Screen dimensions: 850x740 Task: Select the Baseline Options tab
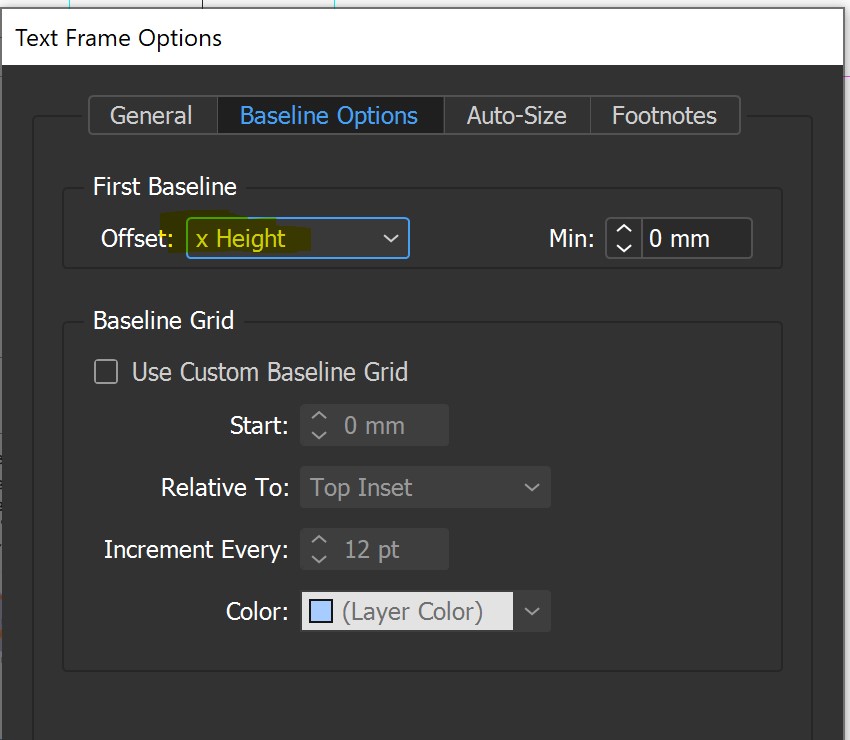(329, 115)
